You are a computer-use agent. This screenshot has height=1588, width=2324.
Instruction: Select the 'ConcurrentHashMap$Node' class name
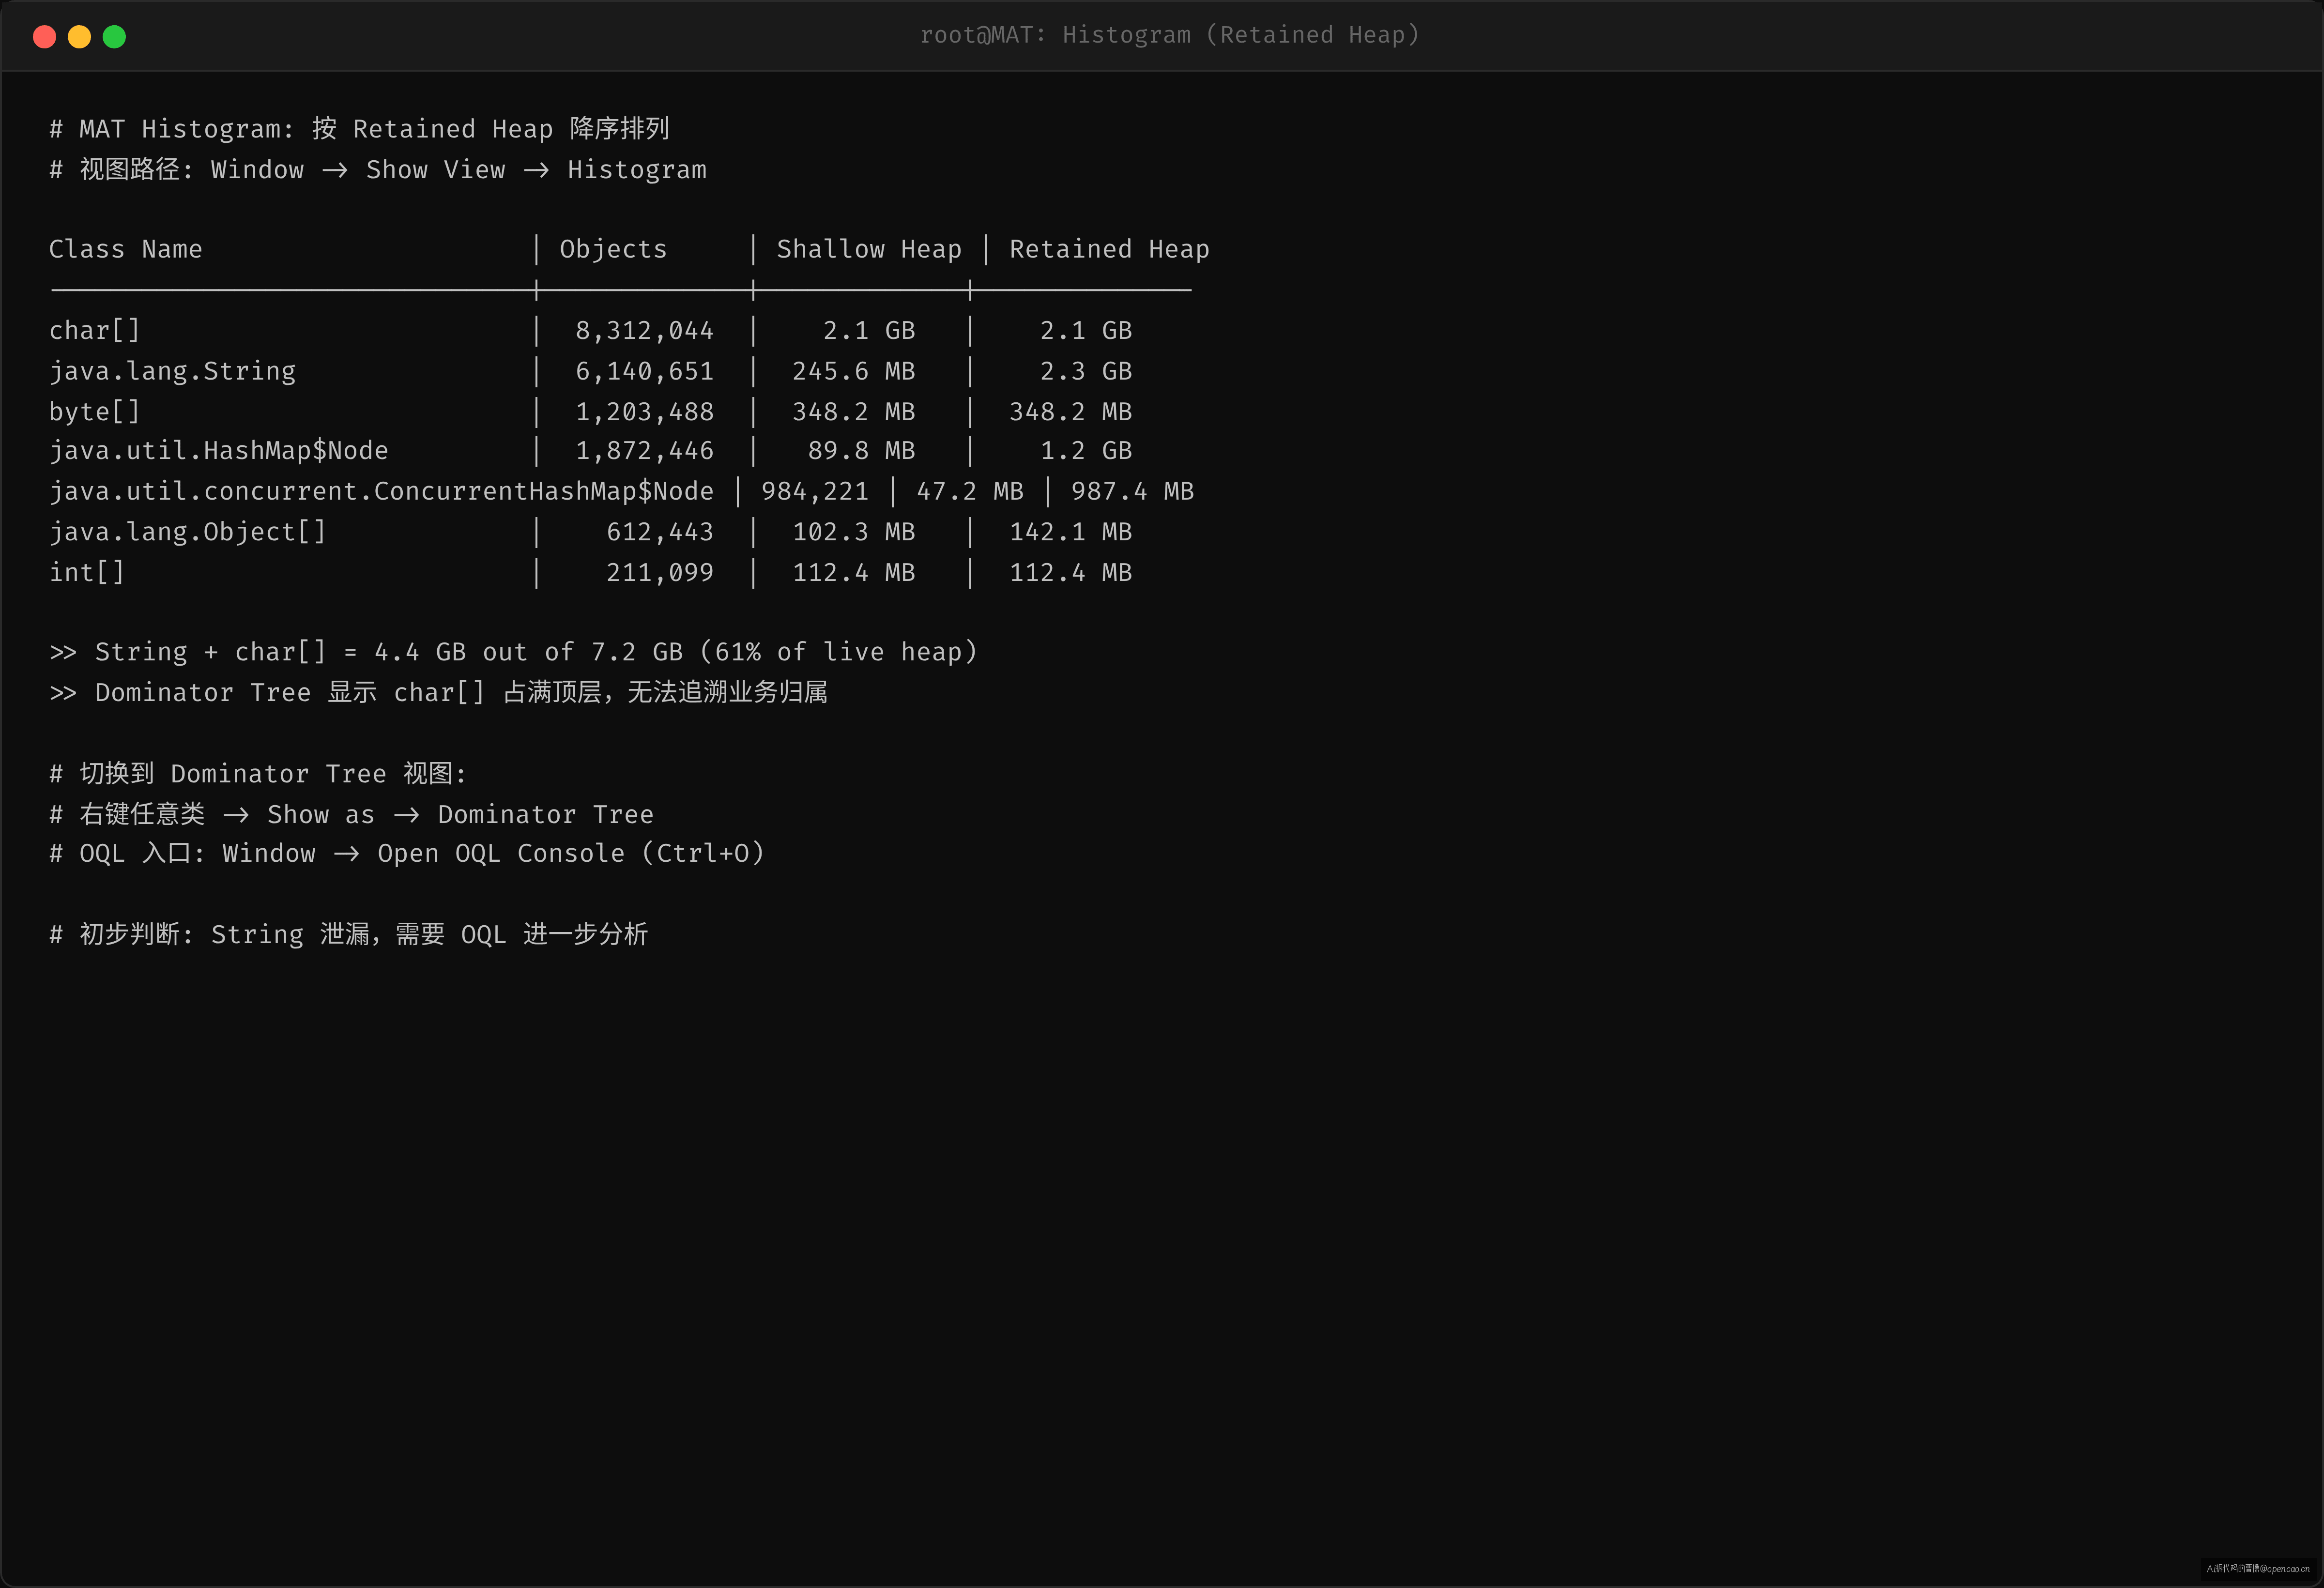click(381, 491)
